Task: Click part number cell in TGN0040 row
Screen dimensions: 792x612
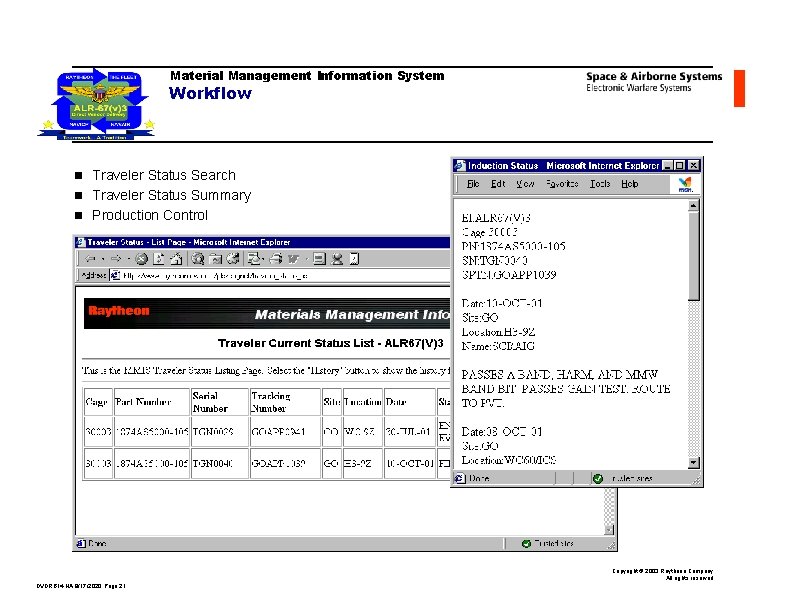Action: tap(152, 463)
